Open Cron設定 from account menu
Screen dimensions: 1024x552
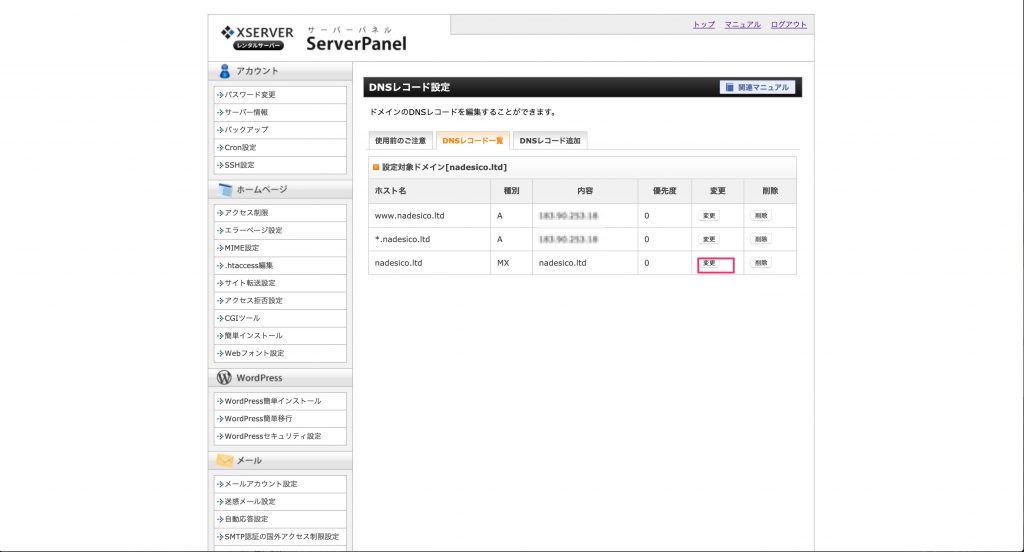(x=240, y=147)
